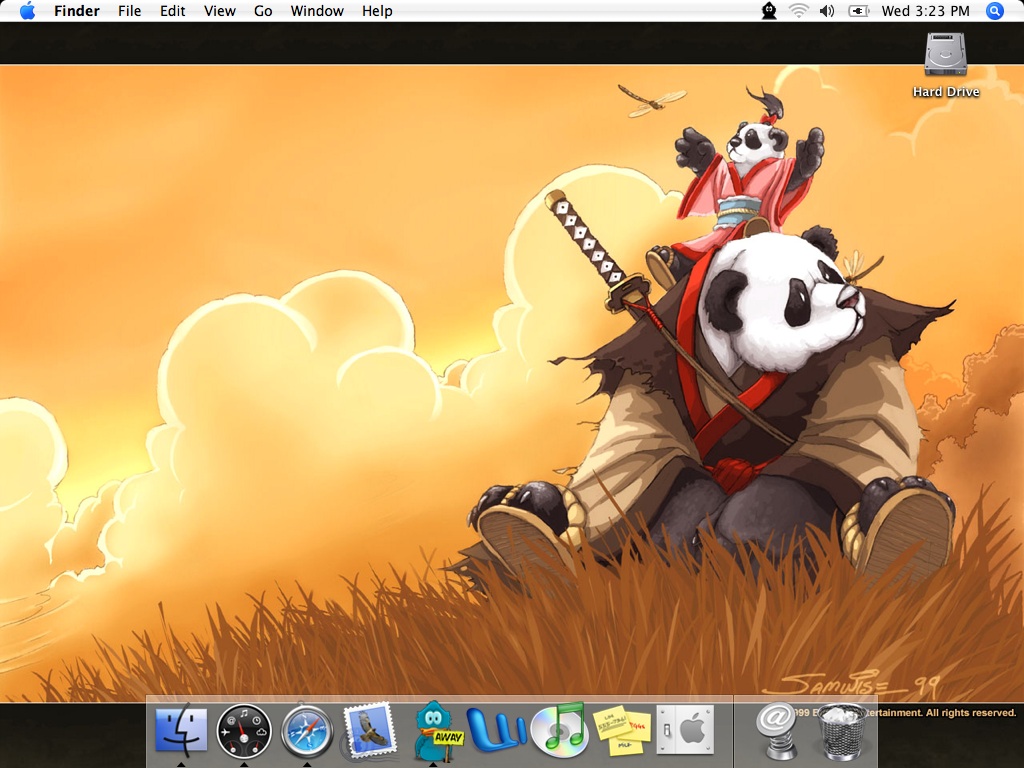
Task: Open the Finder application menu
Action: [x=77, y=10]
